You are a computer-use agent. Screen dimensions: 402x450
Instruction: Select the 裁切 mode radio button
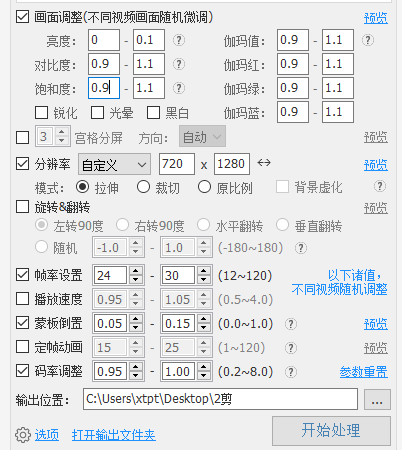point(143,187)
